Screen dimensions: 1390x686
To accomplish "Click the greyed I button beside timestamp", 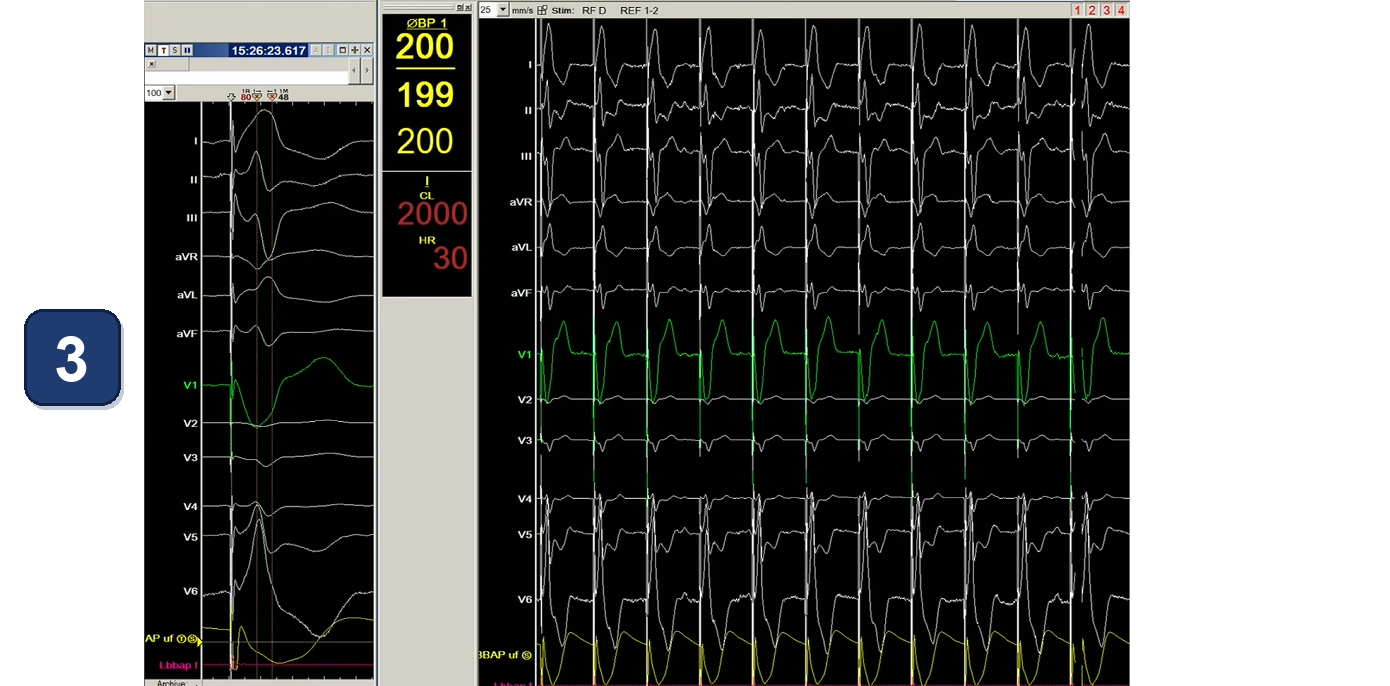I will coord(328,50).
